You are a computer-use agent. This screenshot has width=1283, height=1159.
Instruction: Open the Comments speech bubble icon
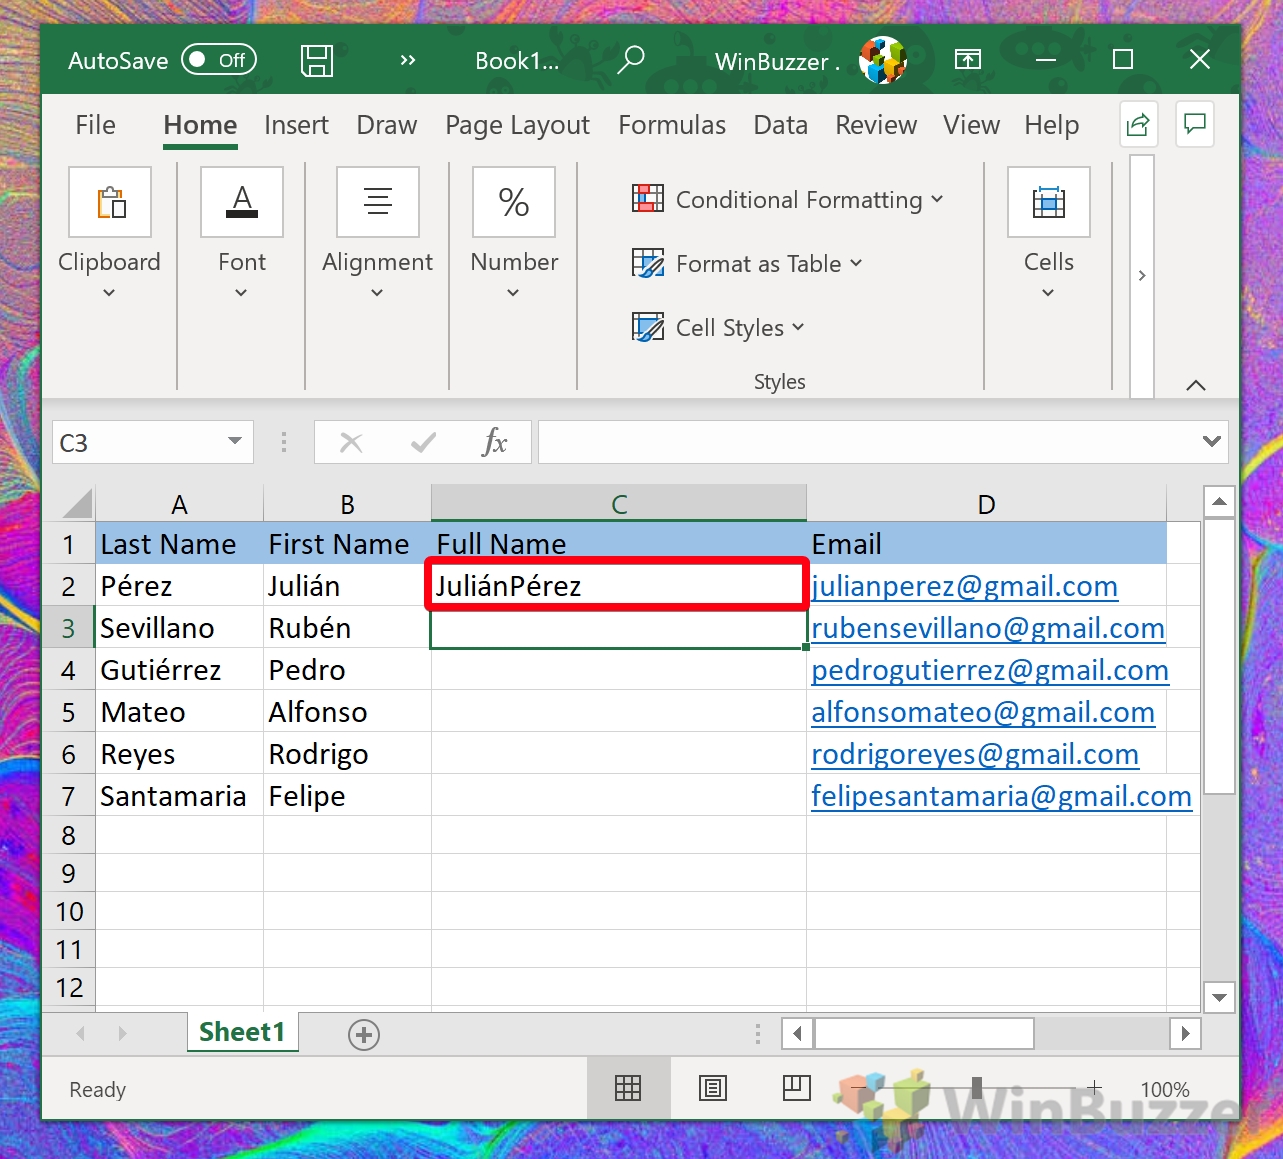click(1195, 124)
